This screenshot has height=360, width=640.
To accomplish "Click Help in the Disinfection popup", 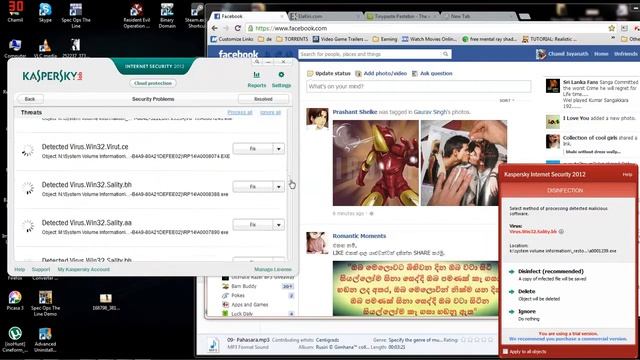I will 627,175.
